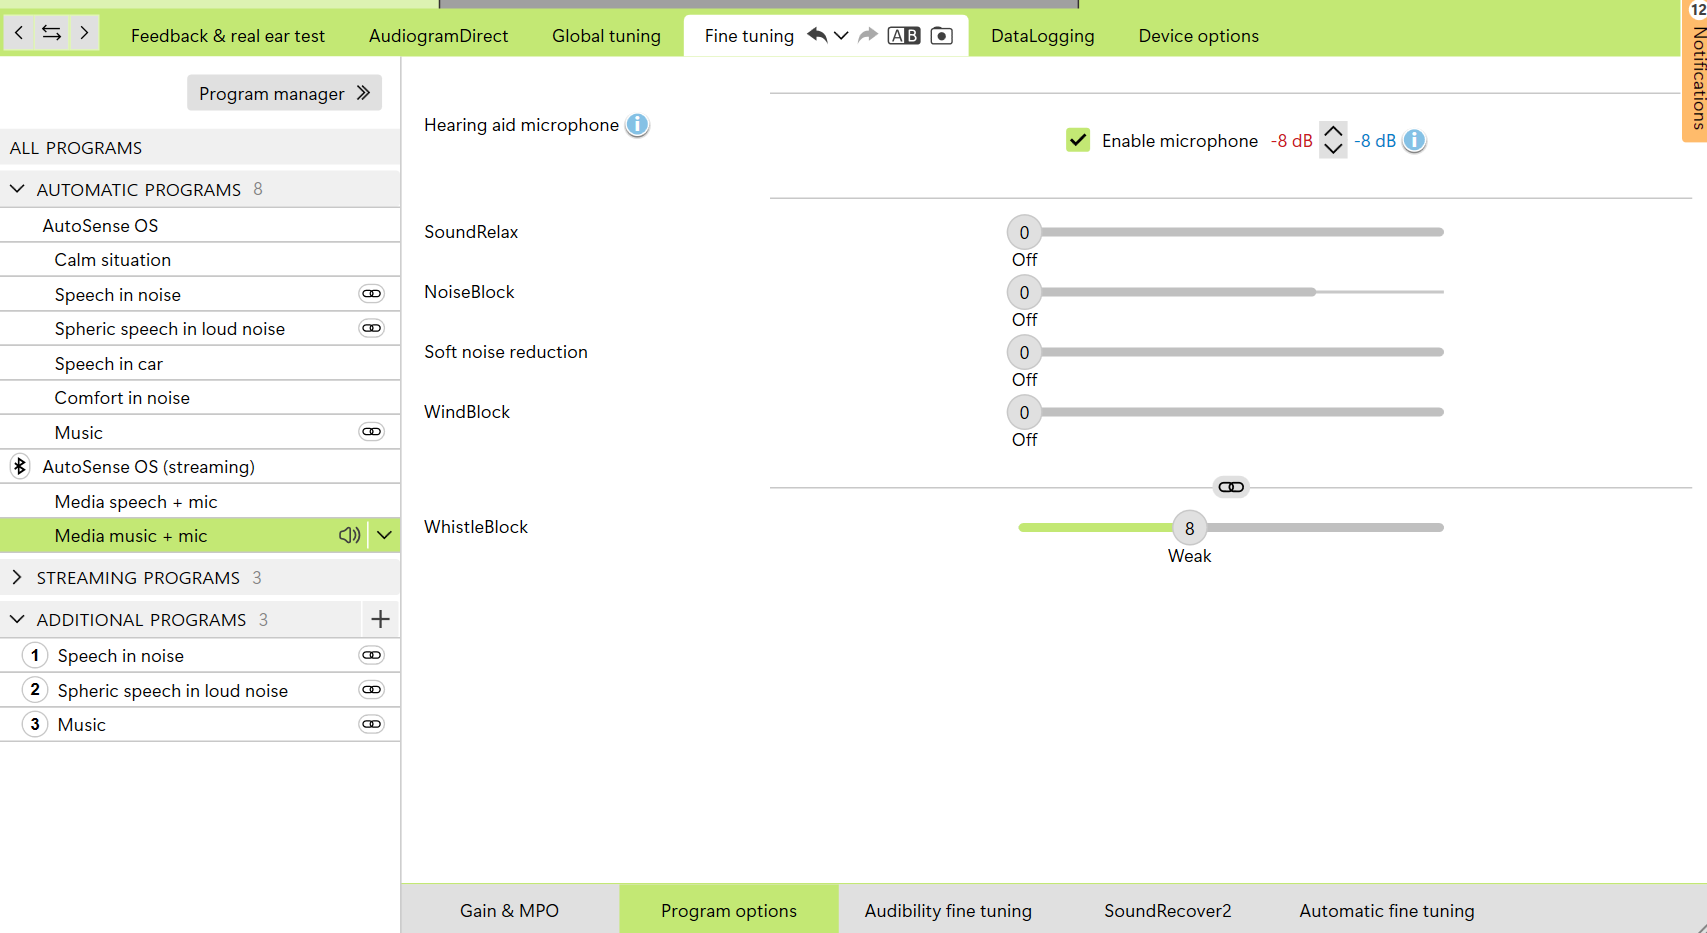
Task: Decrease microphone attenuation with down arrow
Action: coord(1333,149)
